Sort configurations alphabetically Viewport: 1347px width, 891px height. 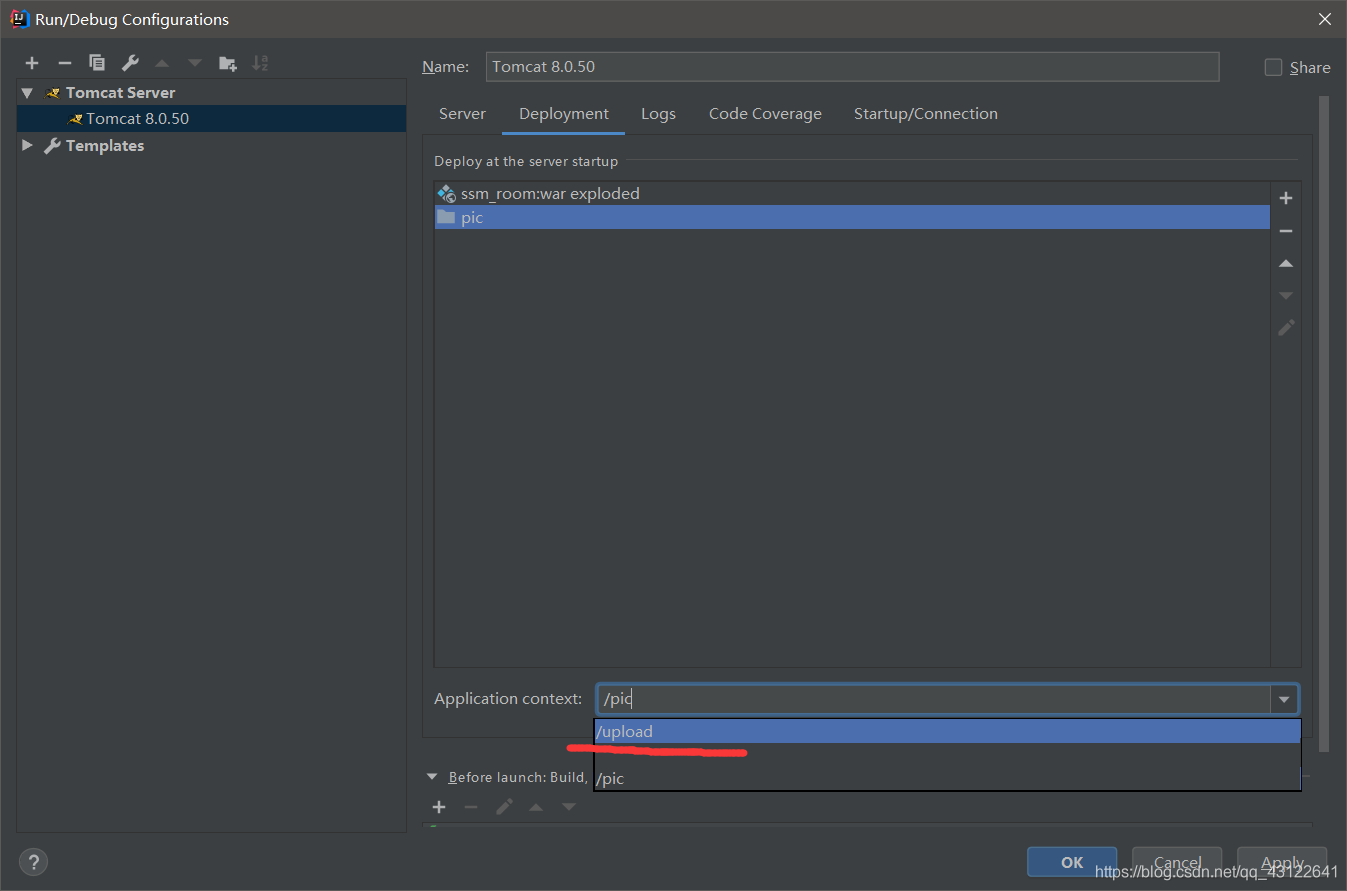[x=260, y=63]
